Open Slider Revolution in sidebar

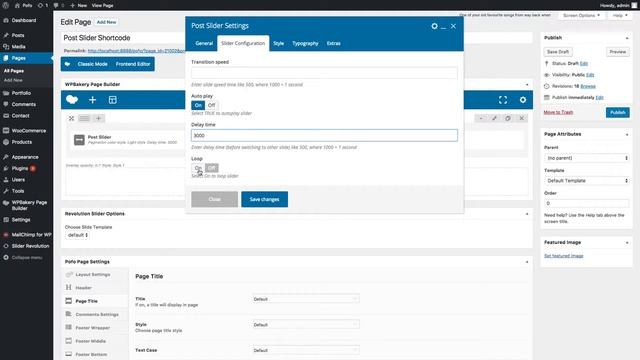(x=30, y=246)
